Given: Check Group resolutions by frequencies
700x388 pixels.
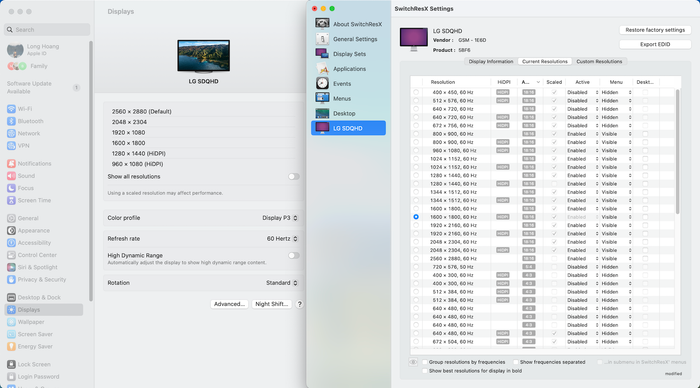Looking at the screenshot, I should (425, 362).
